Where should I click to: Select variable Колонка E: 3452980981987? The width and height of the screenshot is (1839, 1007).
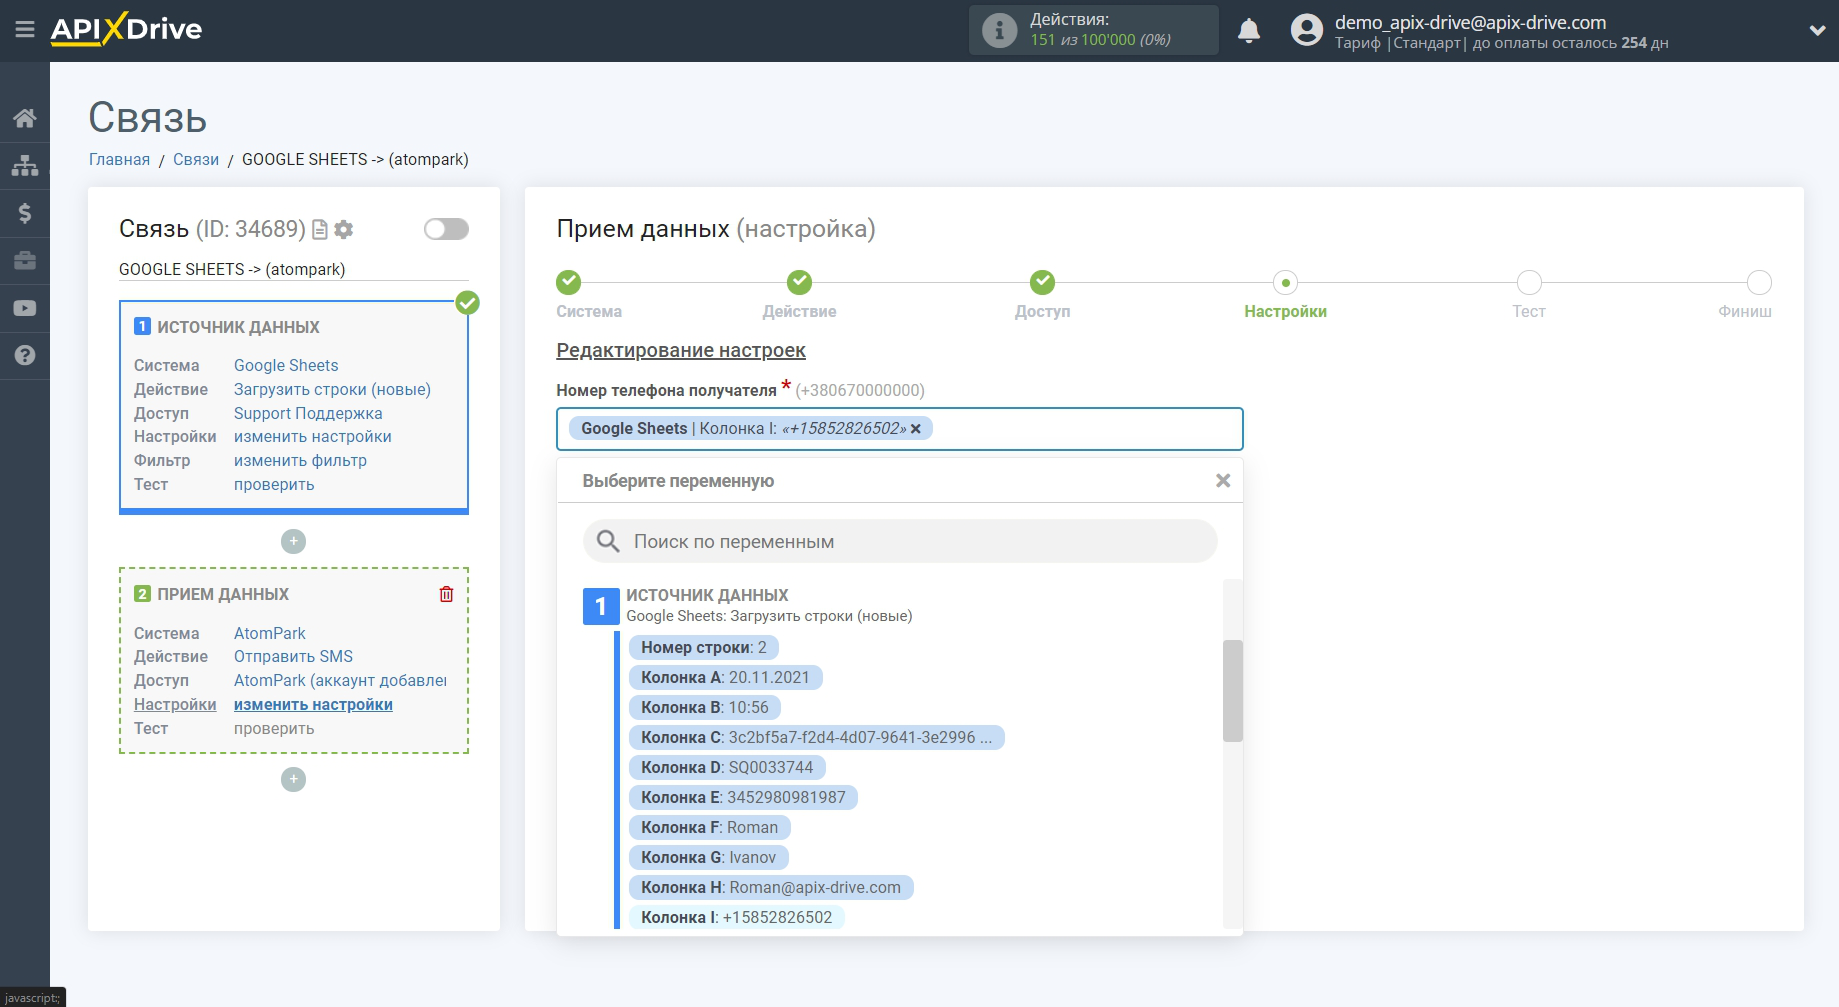click(743, 797)
